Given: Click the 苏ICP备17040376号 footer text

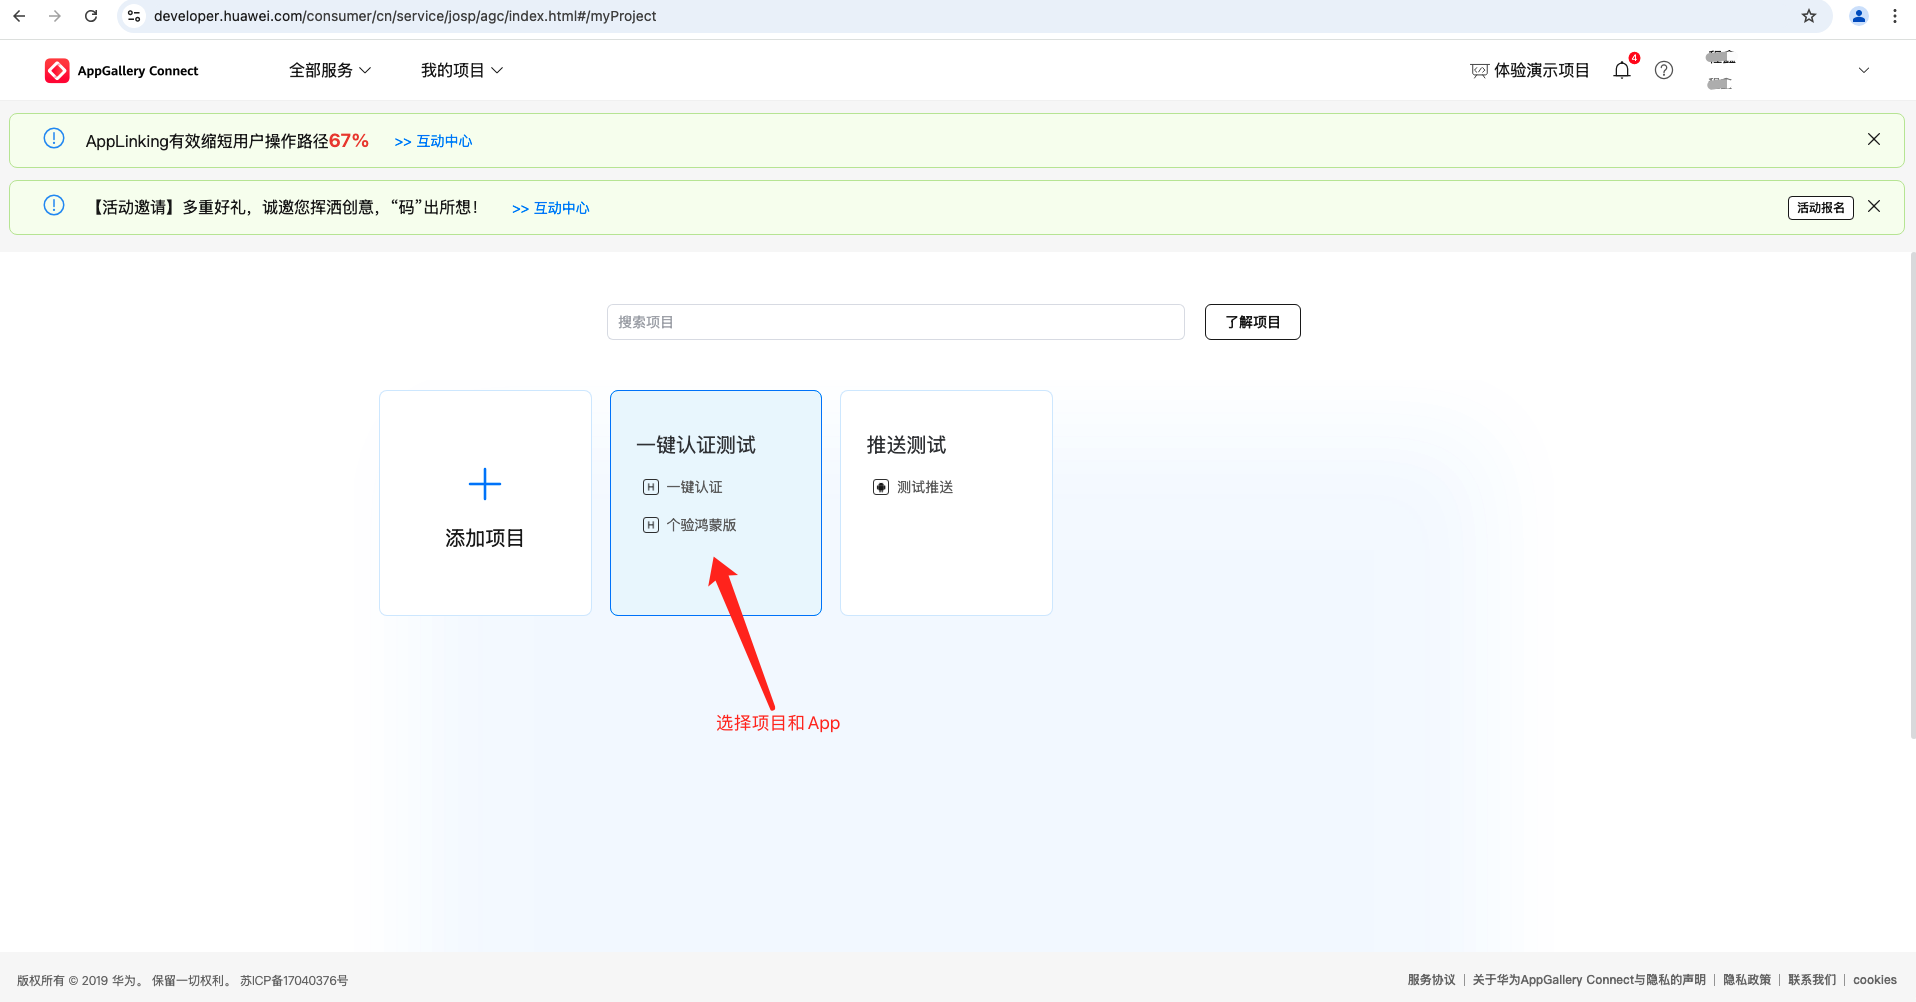Looking at the screenshot, I should 294,981.
